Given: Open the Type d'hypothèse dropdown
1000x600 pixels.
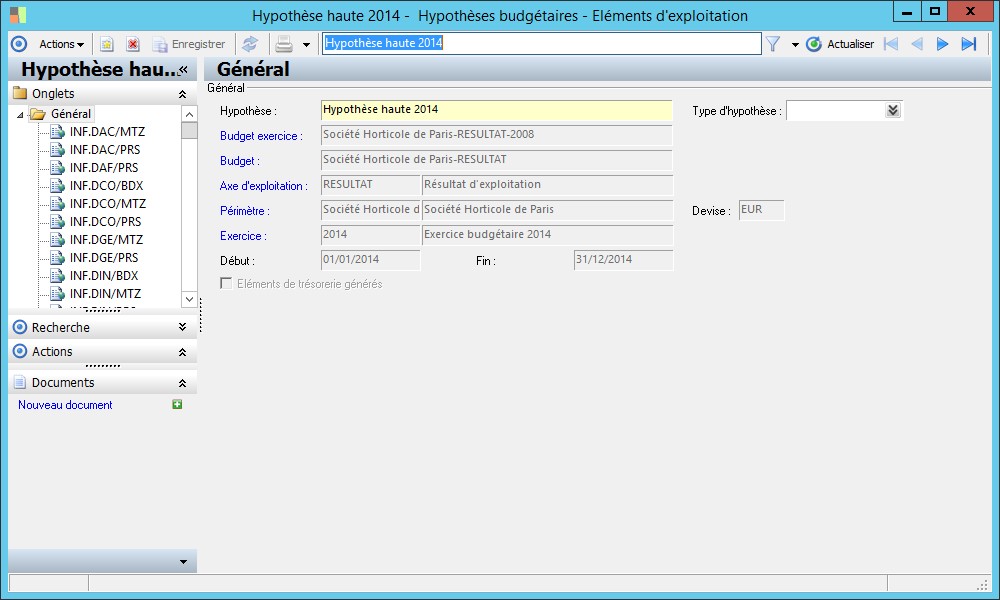Looking at the screenshot, I should (893, 110).
